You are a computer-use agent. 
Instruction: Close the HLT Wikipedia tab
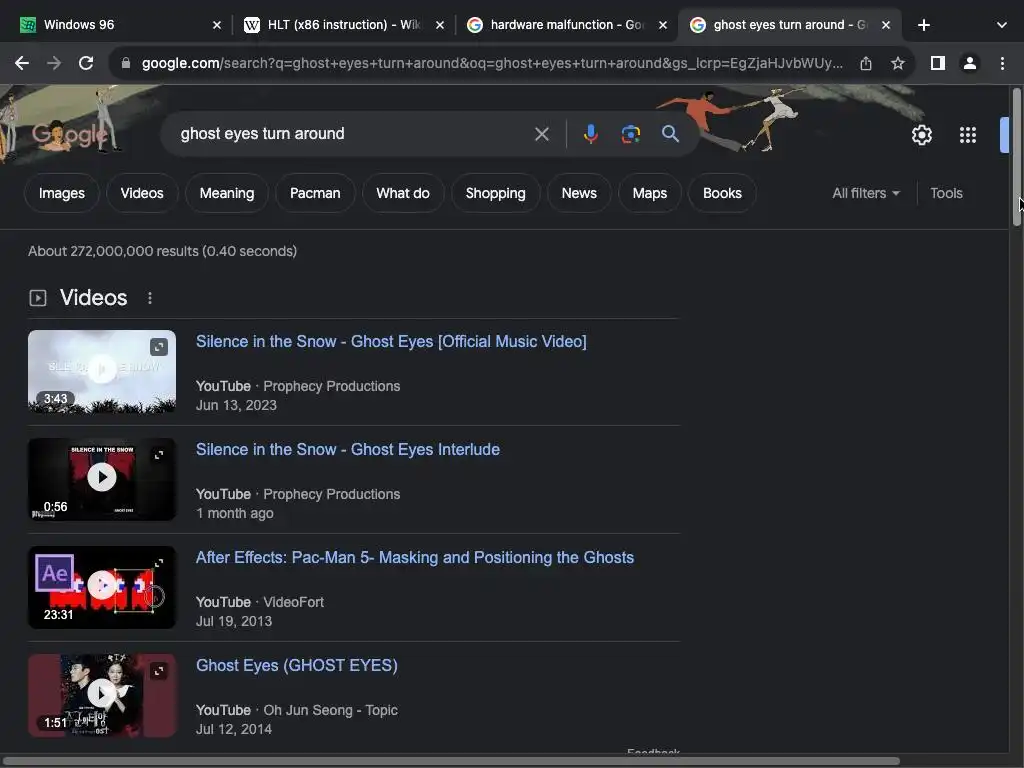point(440,25)
